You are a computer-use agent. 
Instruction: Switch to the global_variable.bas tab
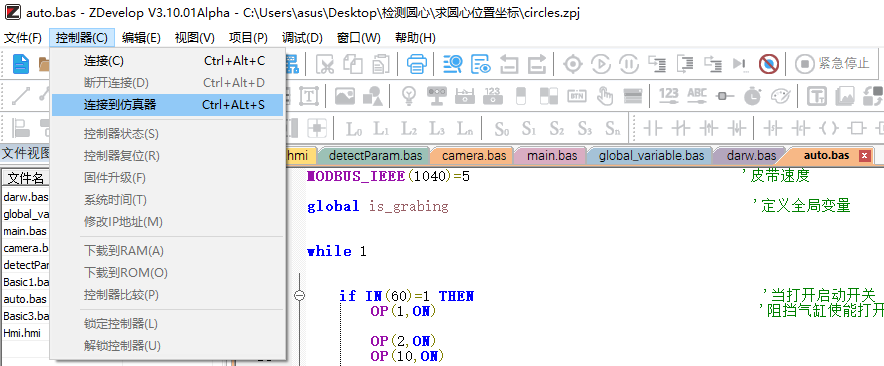[651, 155]
